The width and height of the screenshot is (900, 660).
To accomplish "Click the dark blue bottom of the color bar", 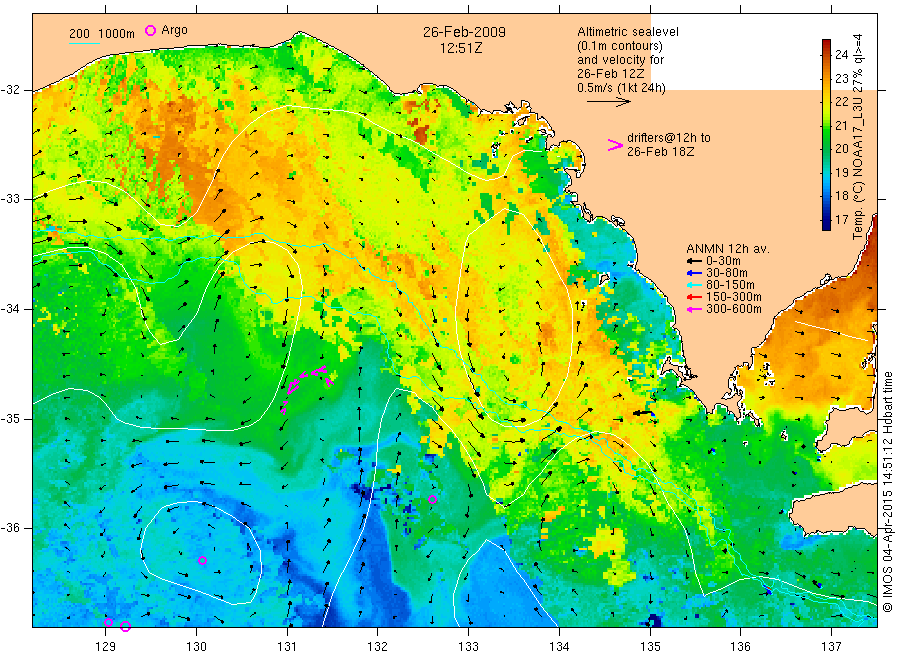I will 826,226.
